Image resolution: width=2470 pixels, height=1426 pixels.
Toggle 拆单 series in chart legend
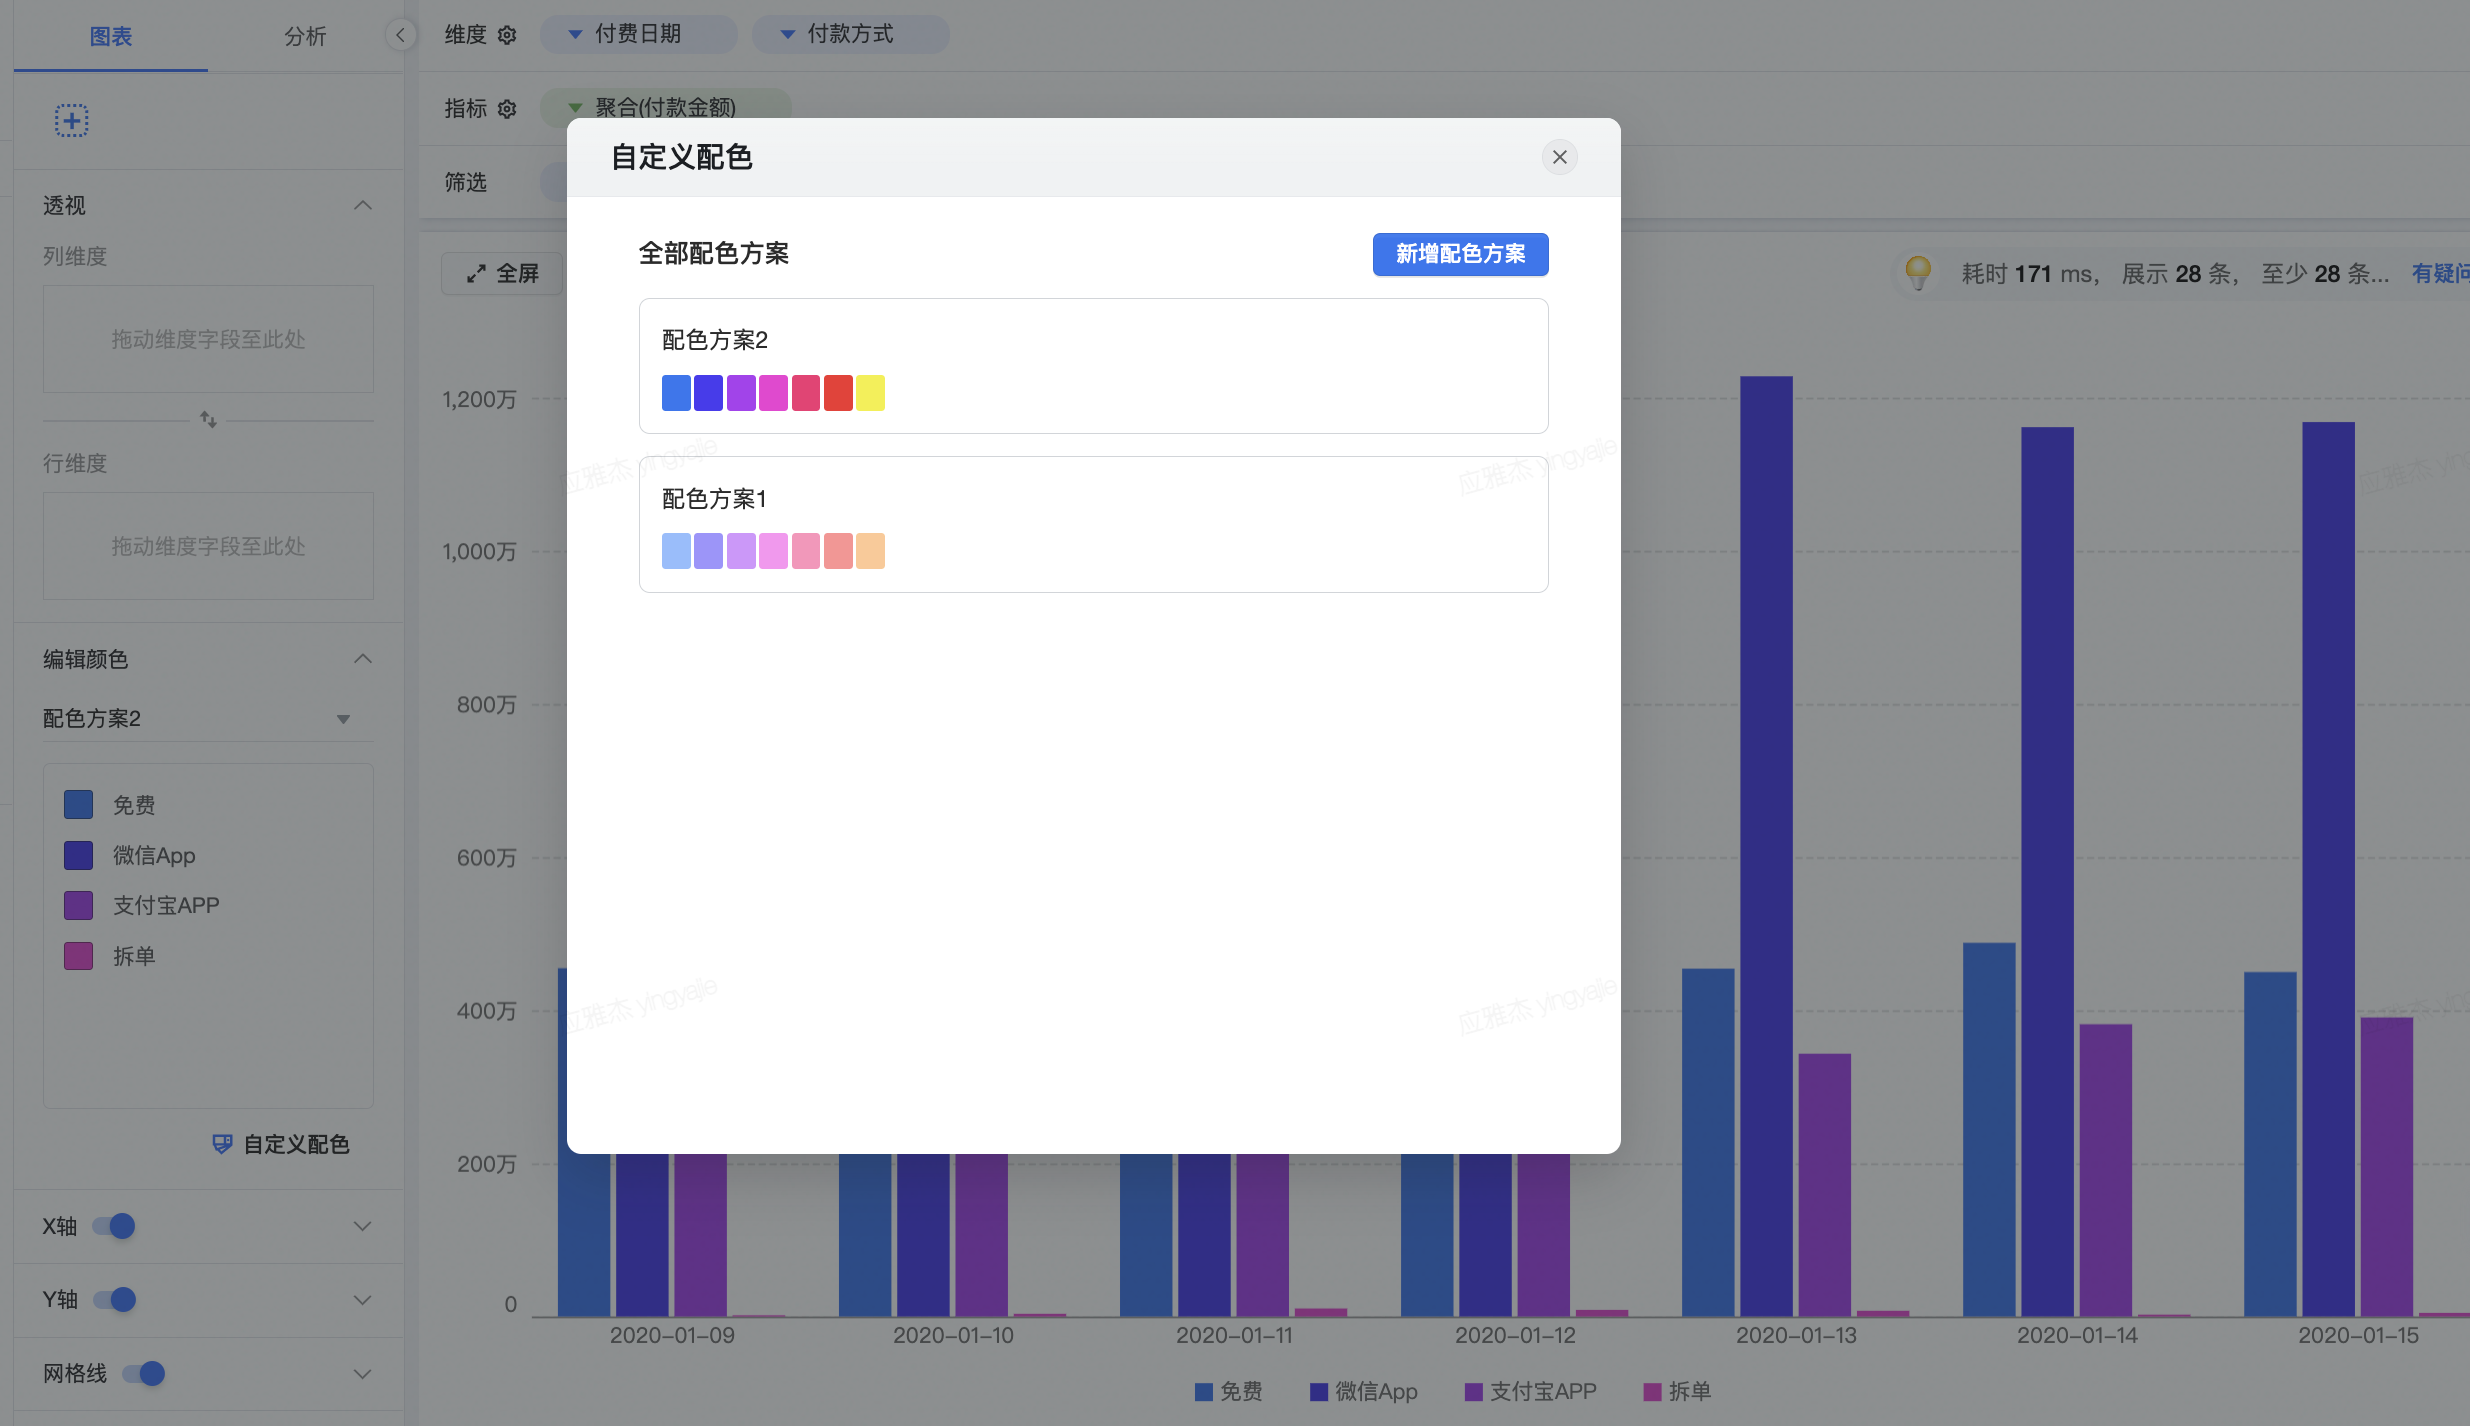tap(1677, 1391)
